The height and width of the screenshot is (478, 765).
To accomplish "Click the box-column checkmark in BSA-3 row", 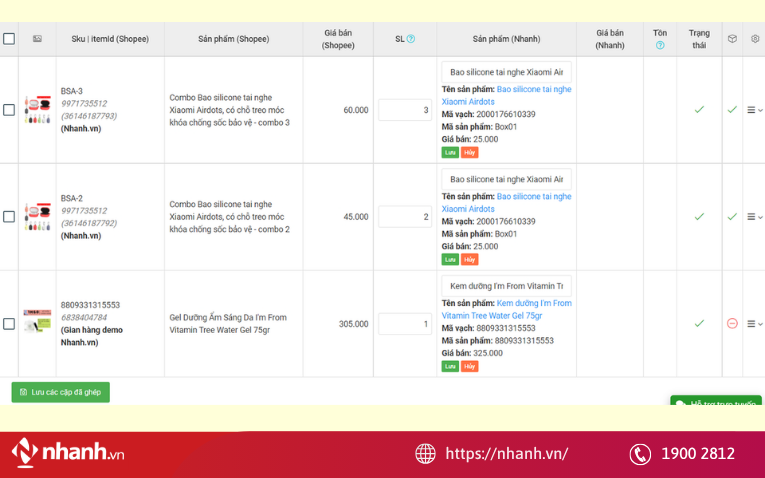I will 732,110.
